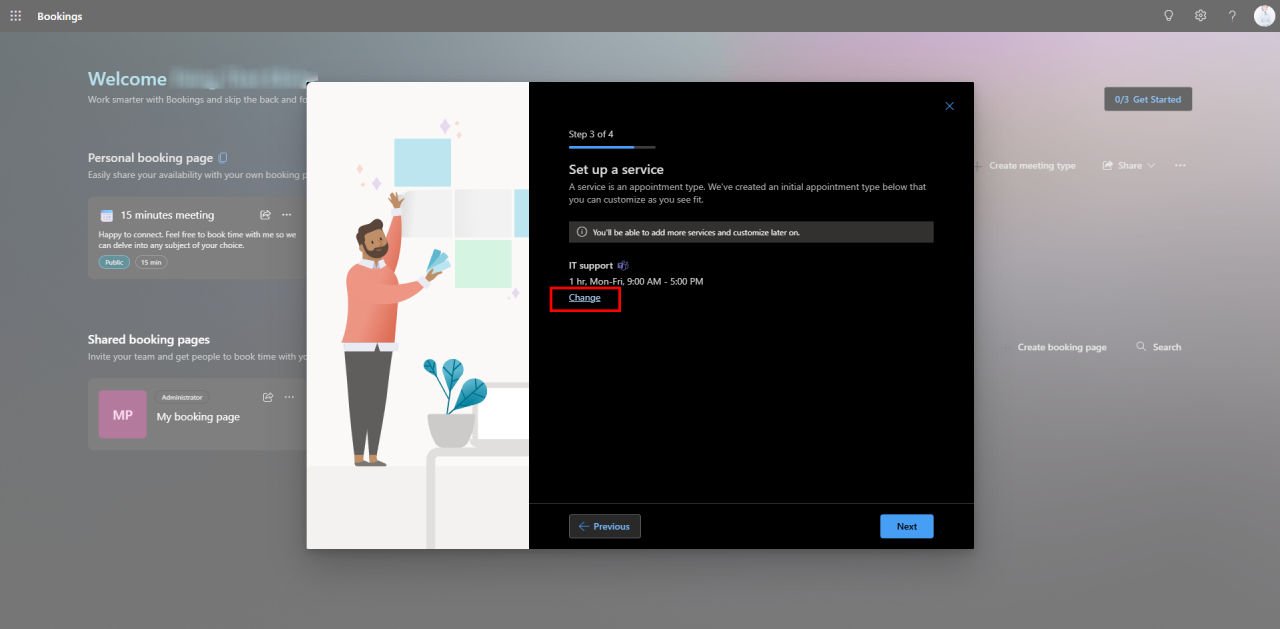
Task: Open the help question mark icon
Action: point(1232,16)
